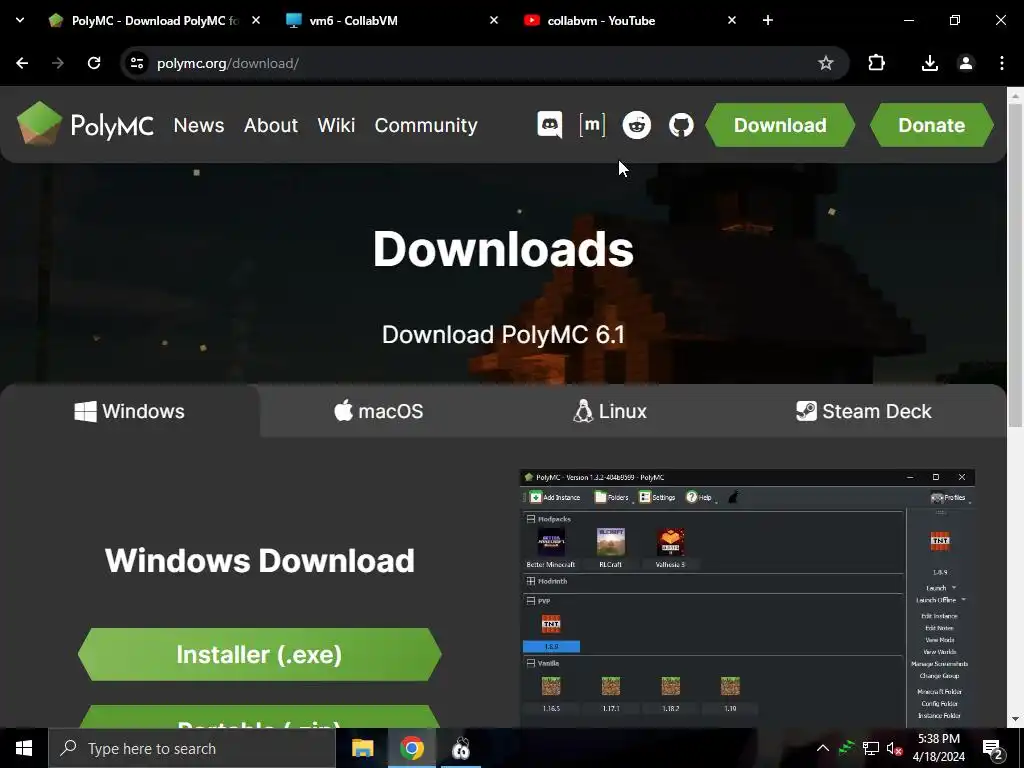Close the collabvm - YouTube tab

[731, 20]
